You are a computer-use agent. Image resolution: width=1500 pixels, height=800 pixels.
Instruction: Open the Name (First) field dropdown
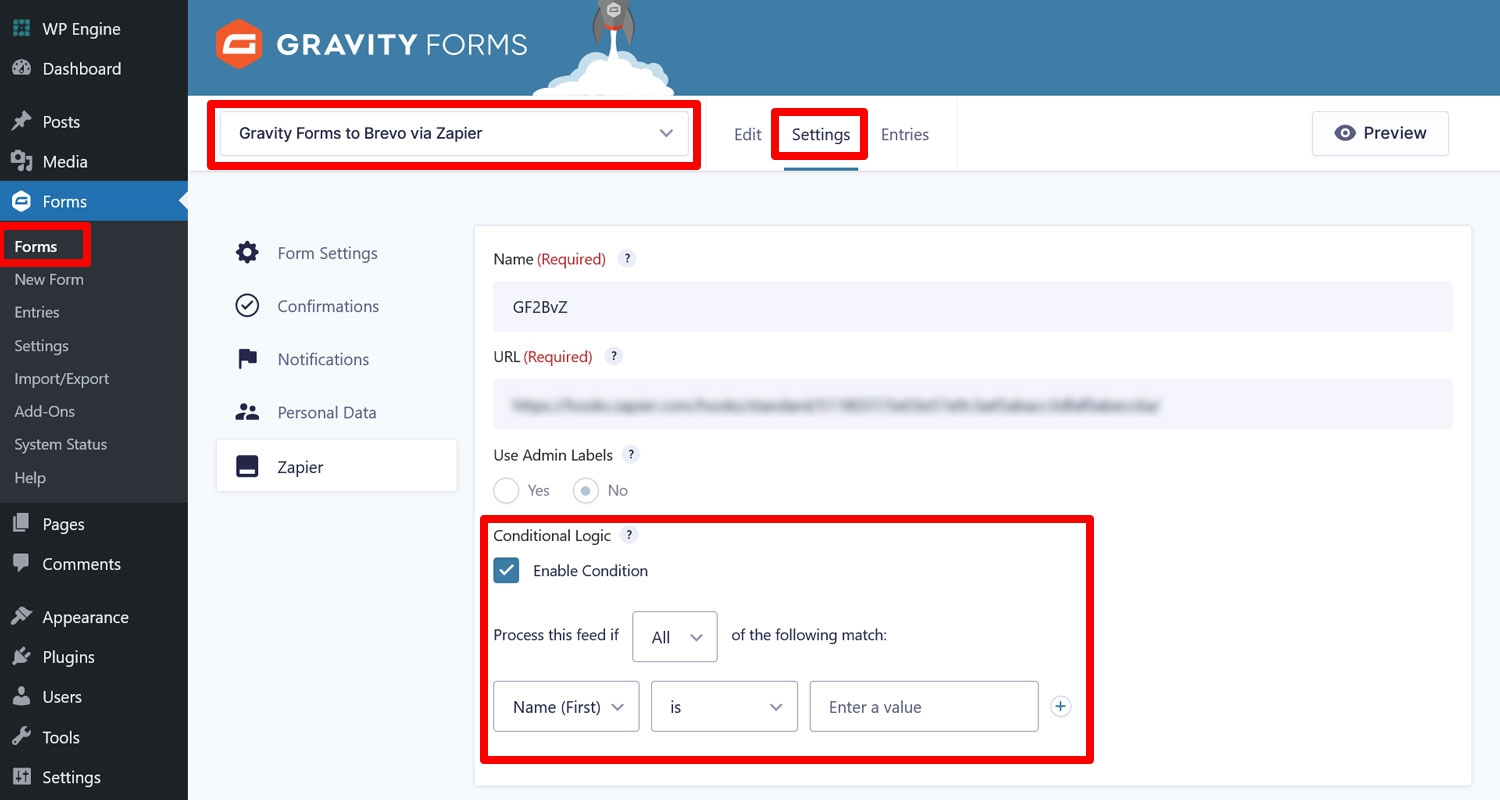click(x=566, y=707)
